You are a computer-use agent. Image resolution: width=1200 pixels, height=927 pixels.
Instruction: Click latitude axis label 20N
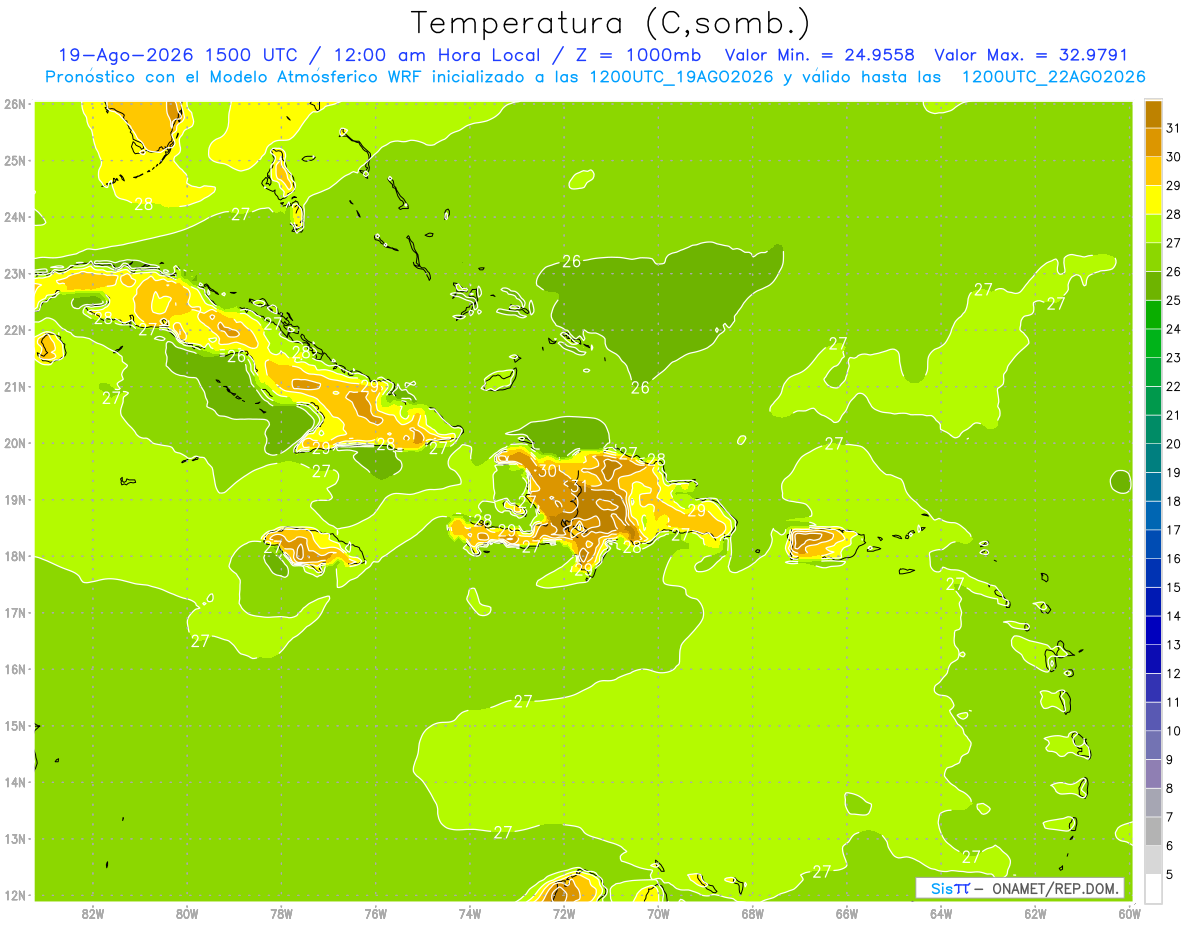tap(14, 443)
